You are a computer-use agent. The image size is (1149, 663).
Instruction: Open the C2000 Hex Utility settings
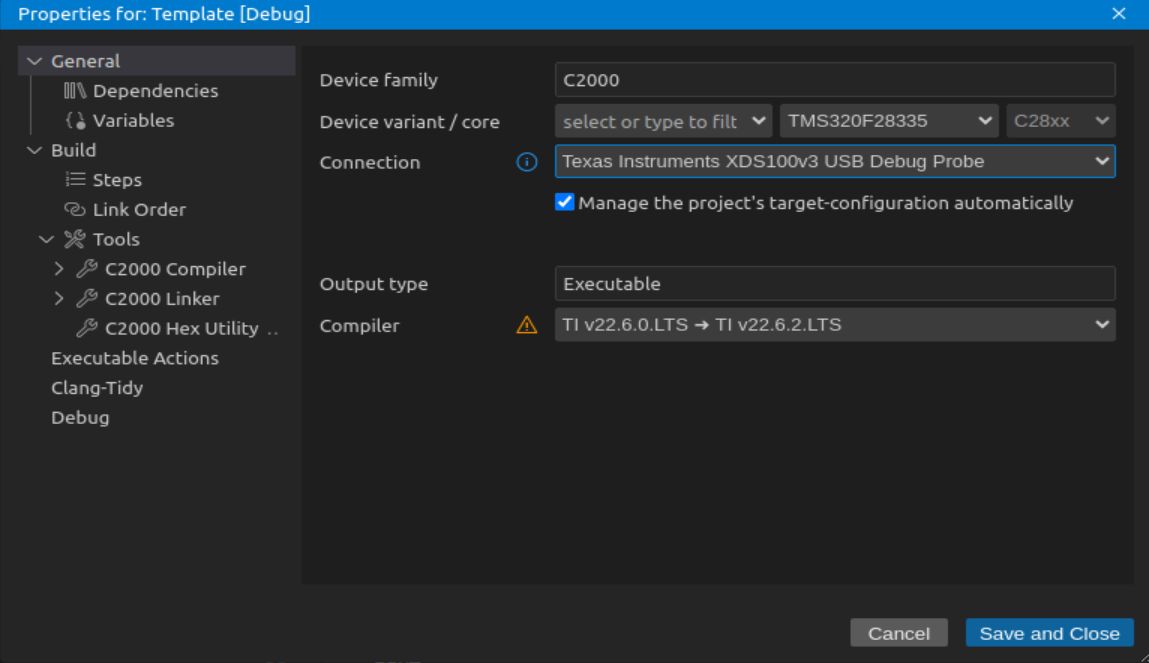182,328
